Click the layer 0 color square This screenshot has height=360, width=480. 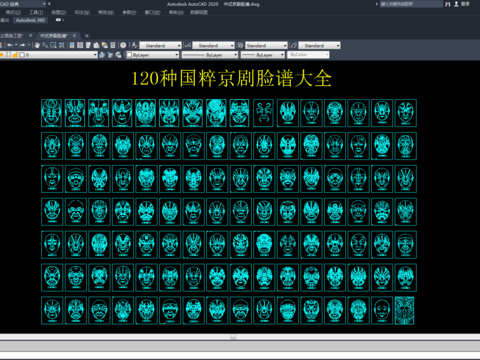[x=22, y=55]
